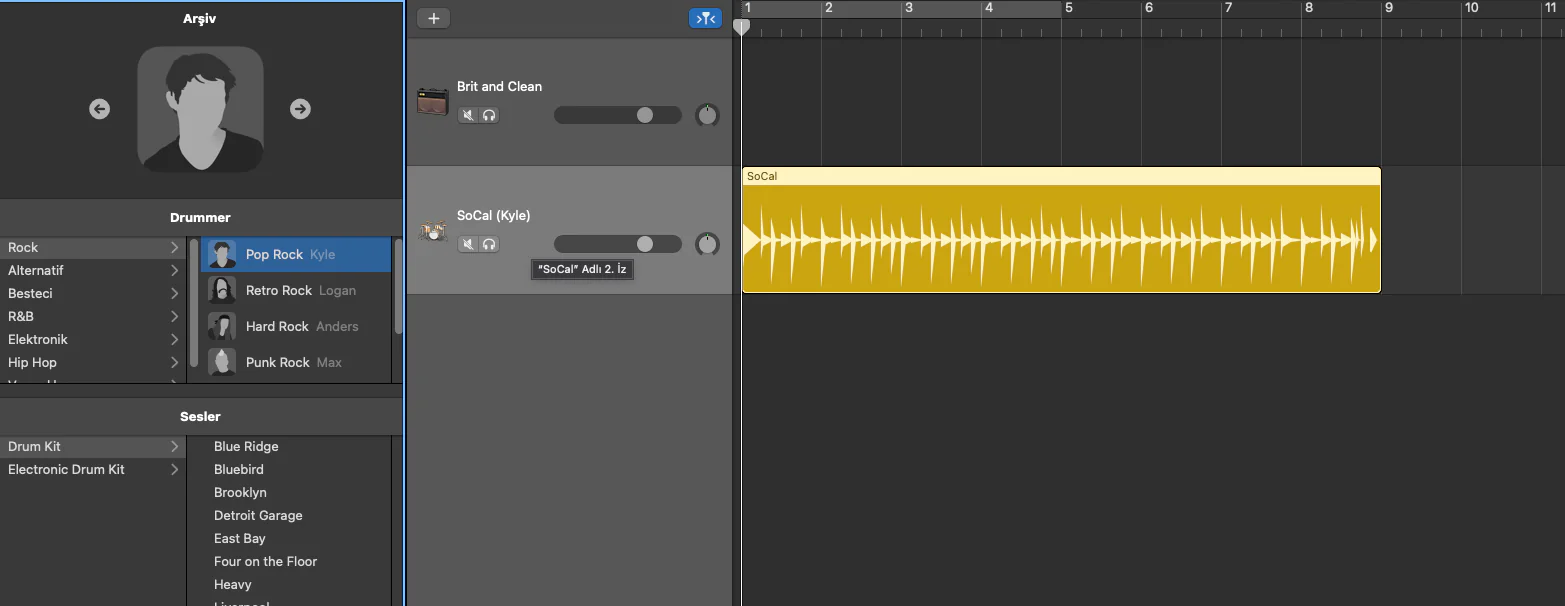Solo the Brit and Clean track
The width and height of the screenshot is (1565, 606).
pos(489,115)
